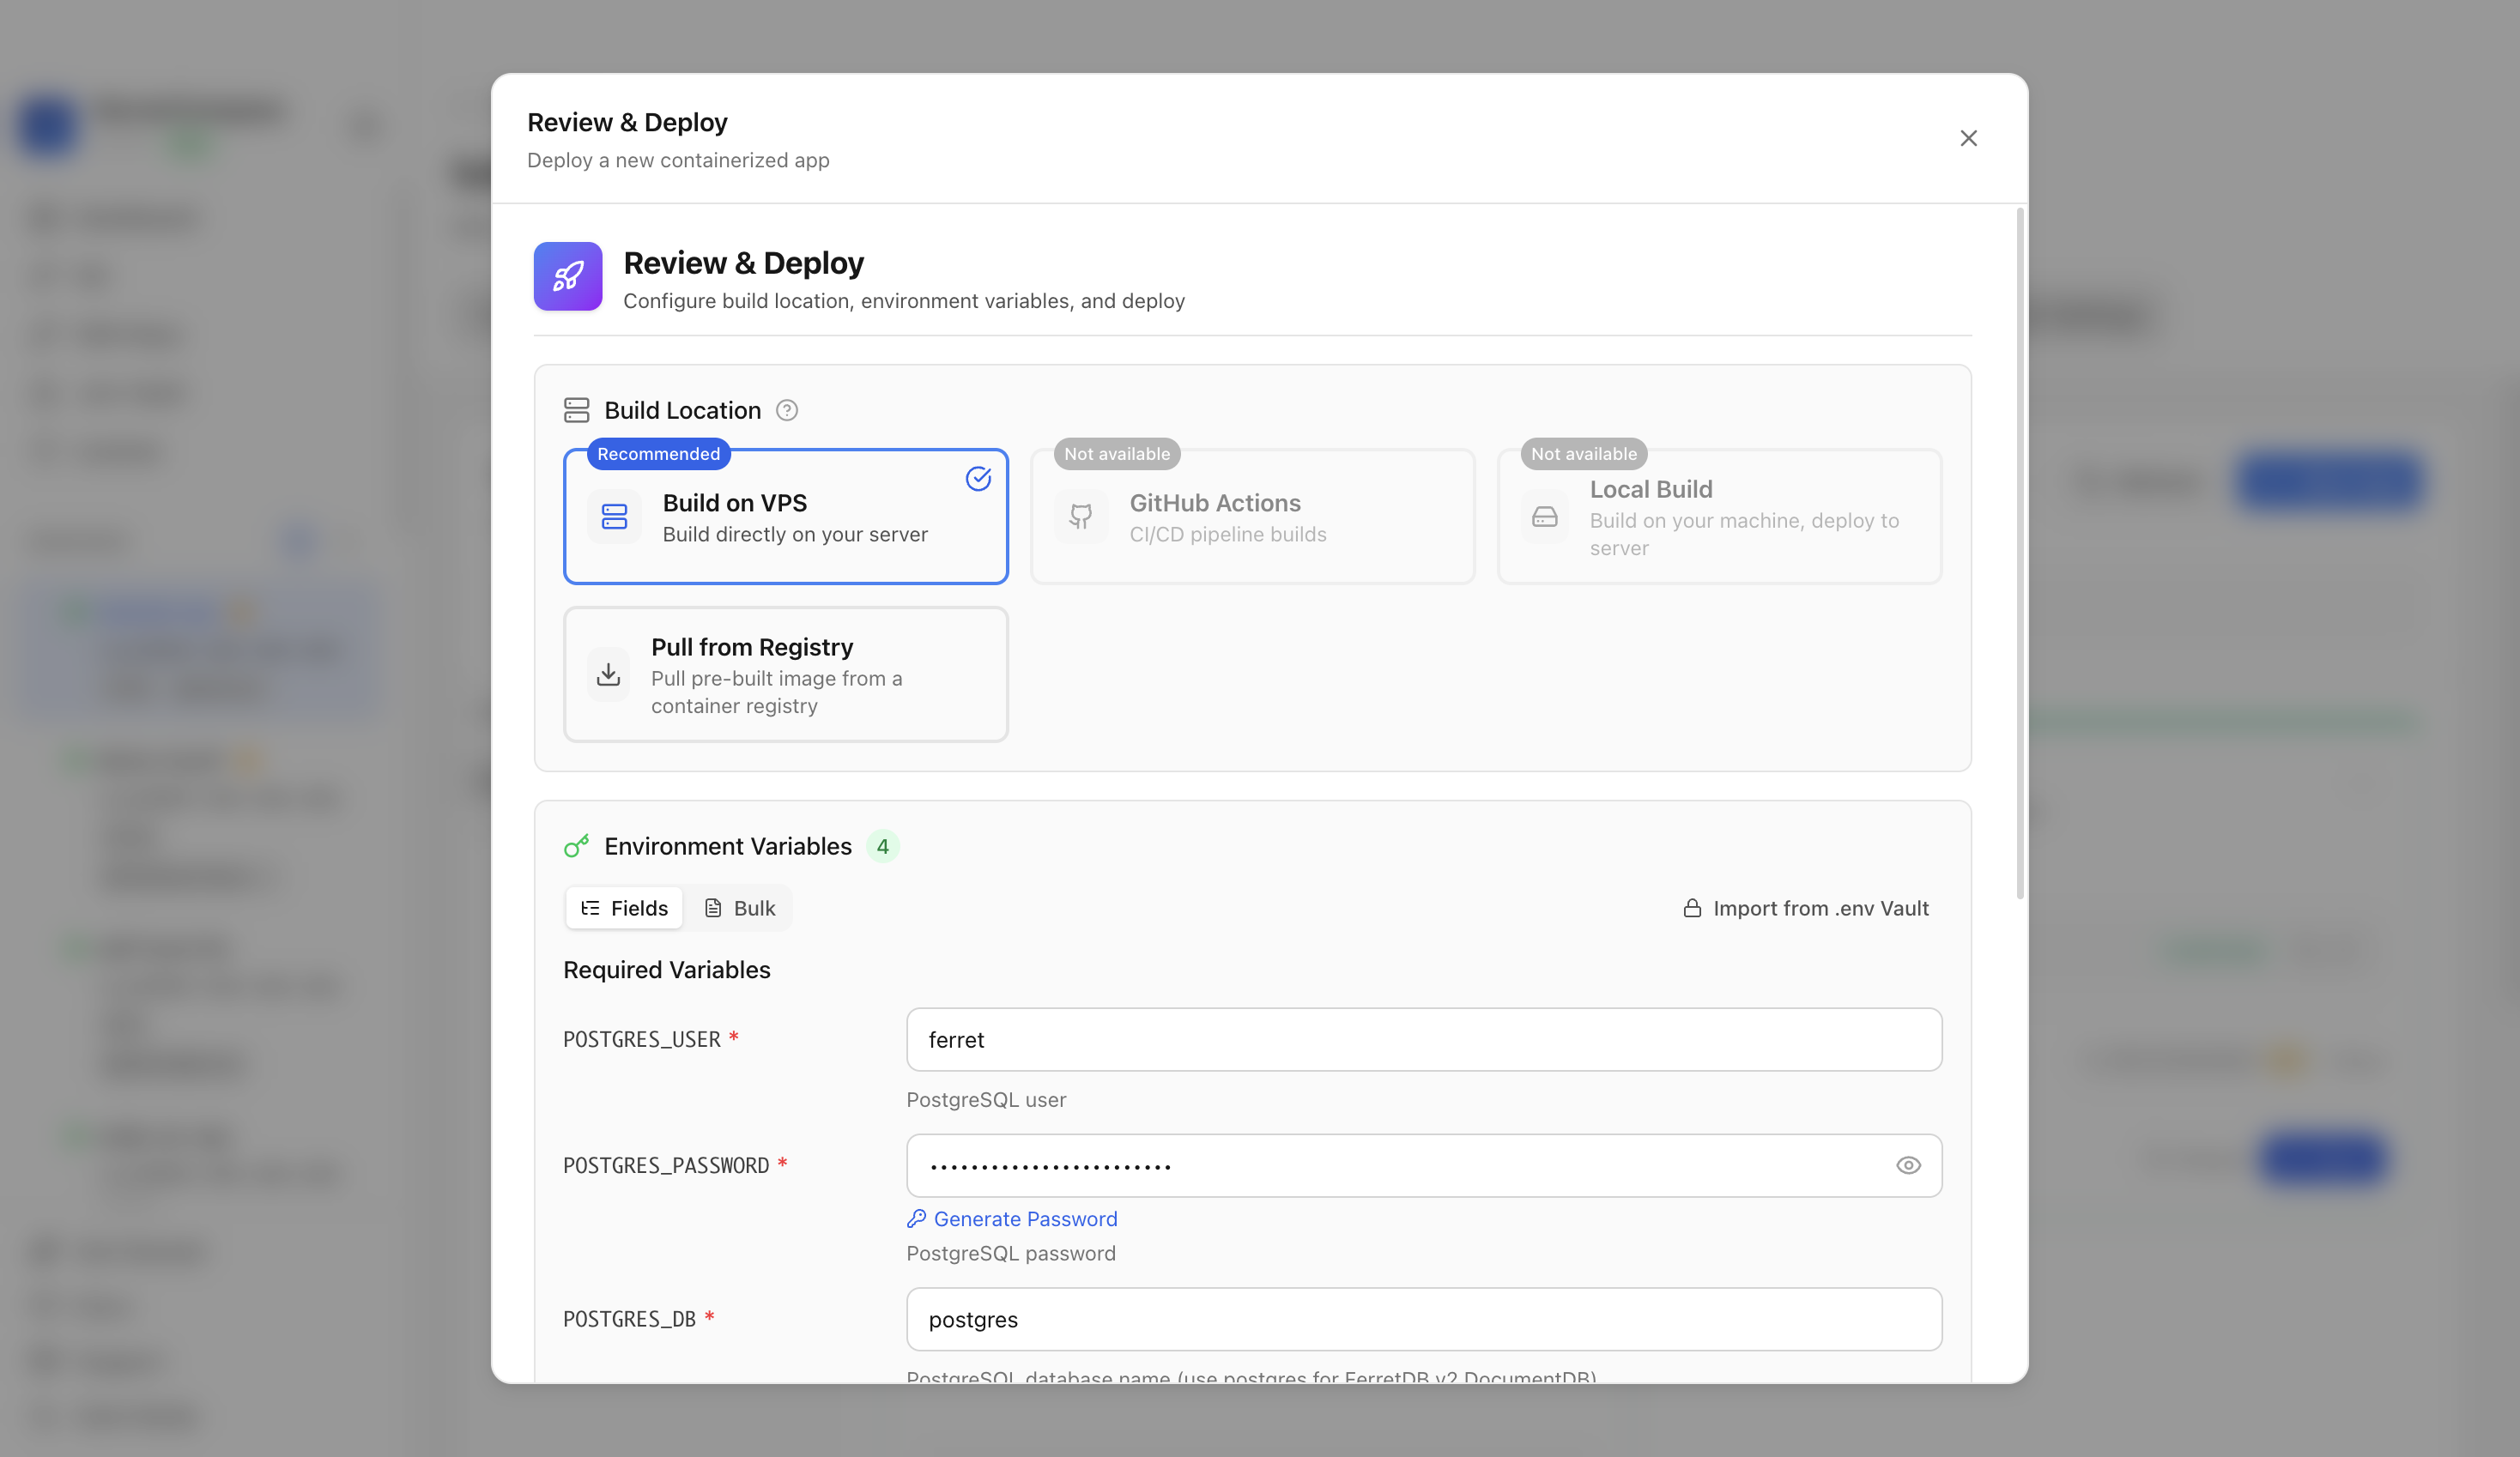
Task: Click the checkmark on Build on VPS
Action: click(978, 479)
